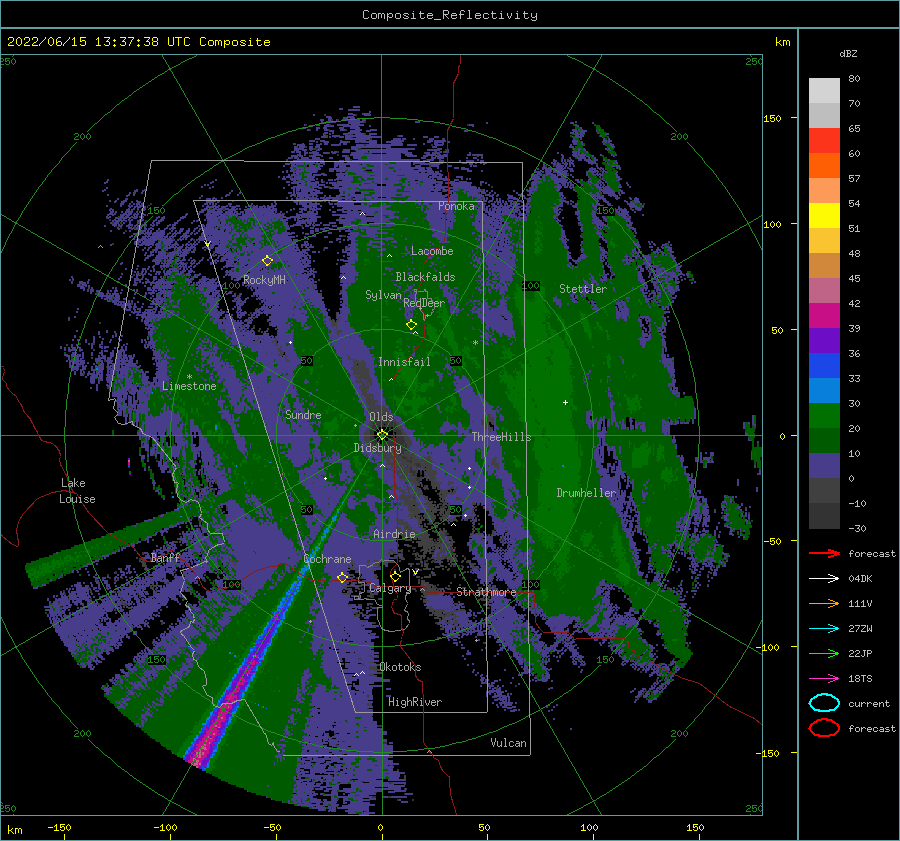Click the purple 10 dBZ color swatch
The width and height of the screenshot is (900, 841).
click(824, 465)
